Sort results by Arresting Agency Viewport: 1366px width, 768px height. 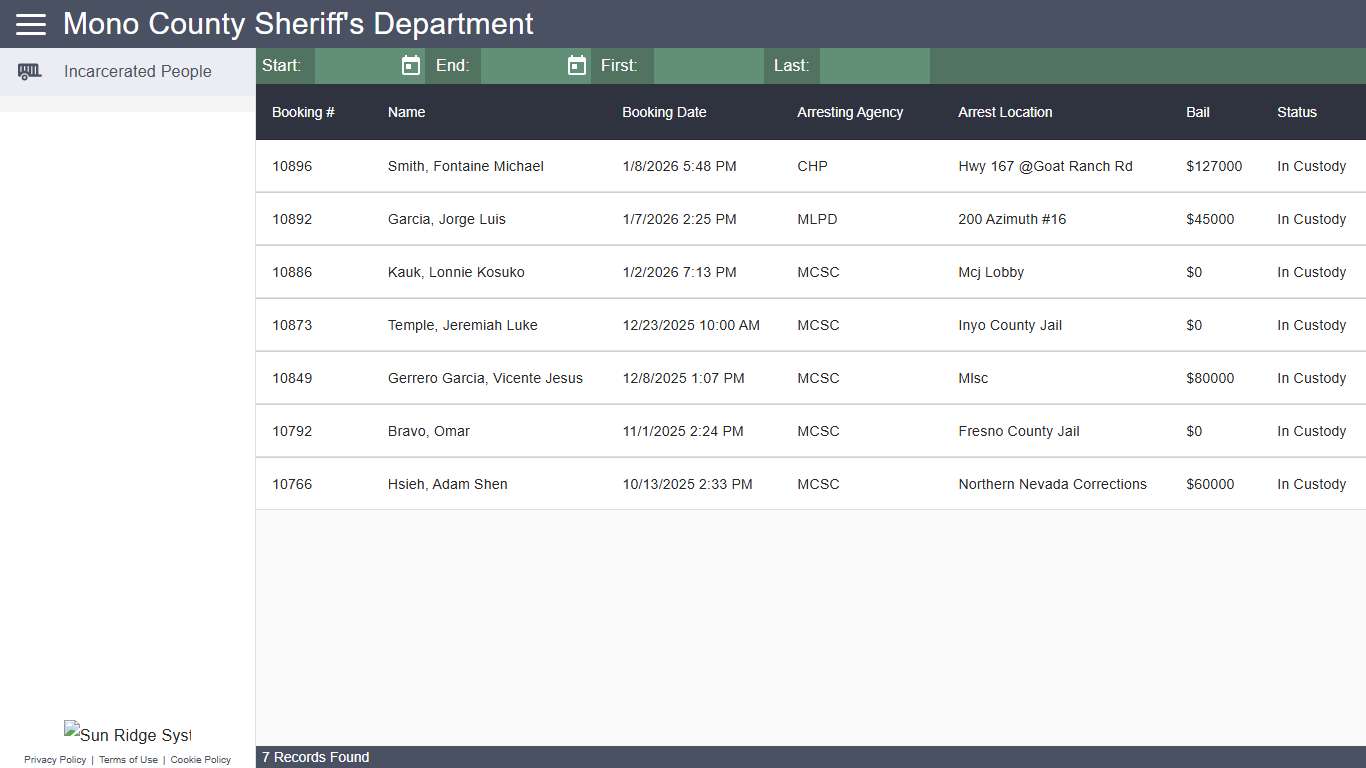[x=849, y=112]
